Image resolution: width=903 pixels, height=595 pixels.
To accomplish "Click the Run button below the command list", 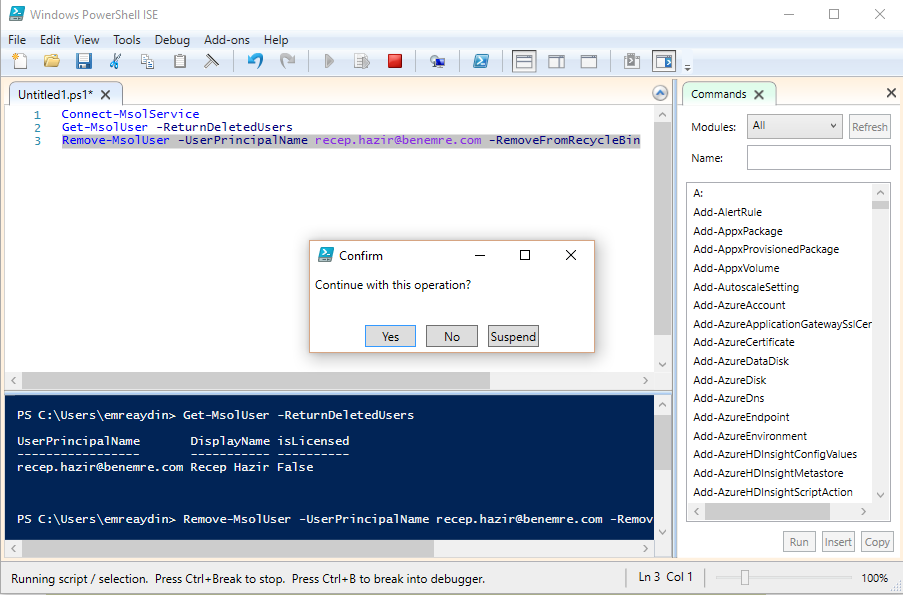I will [x=799, y=542].
